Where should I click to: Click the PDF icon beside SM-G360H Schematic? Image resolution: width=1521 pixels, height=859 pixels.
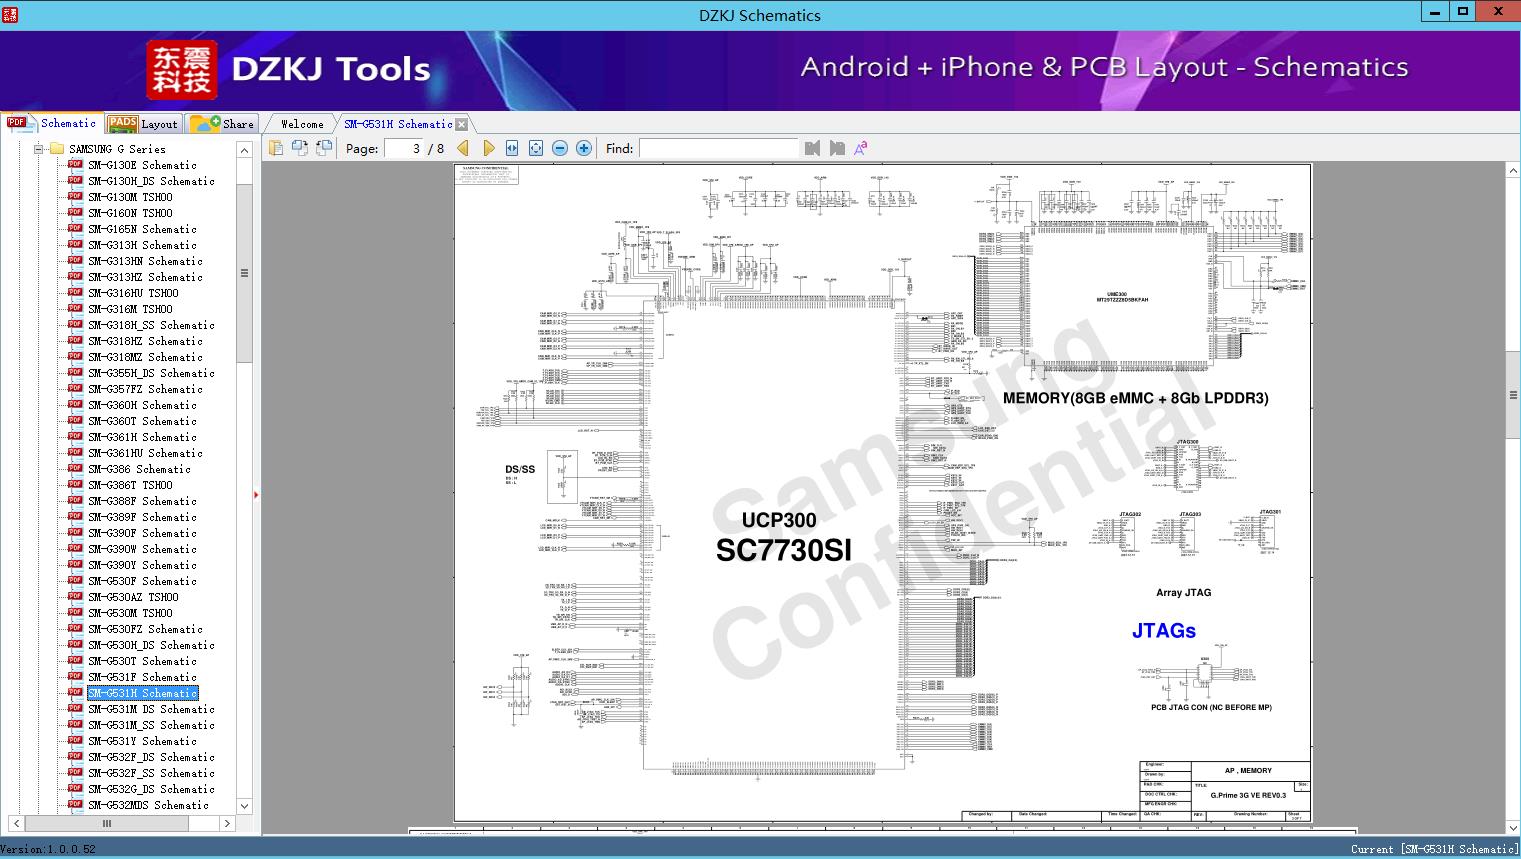pos(75,405)
